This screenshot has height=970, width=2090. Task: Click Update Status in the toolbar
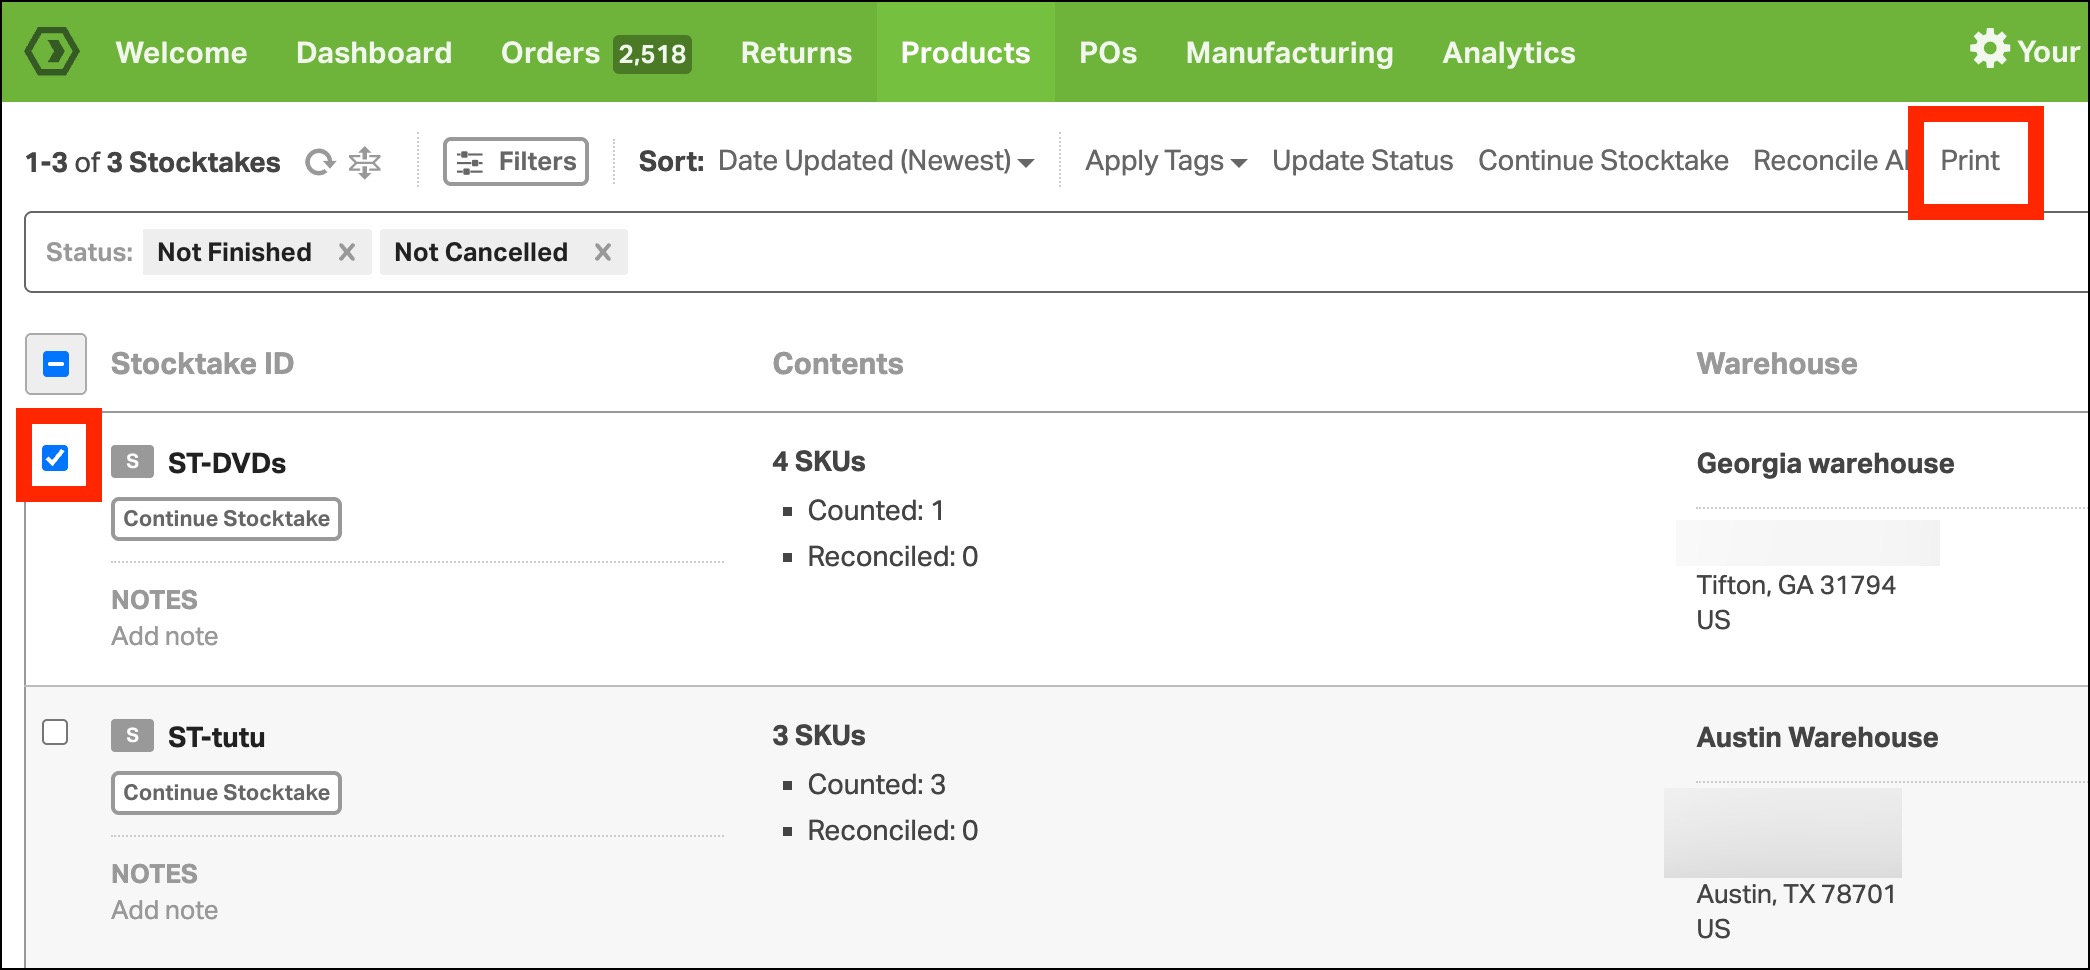coord(1362,161)
